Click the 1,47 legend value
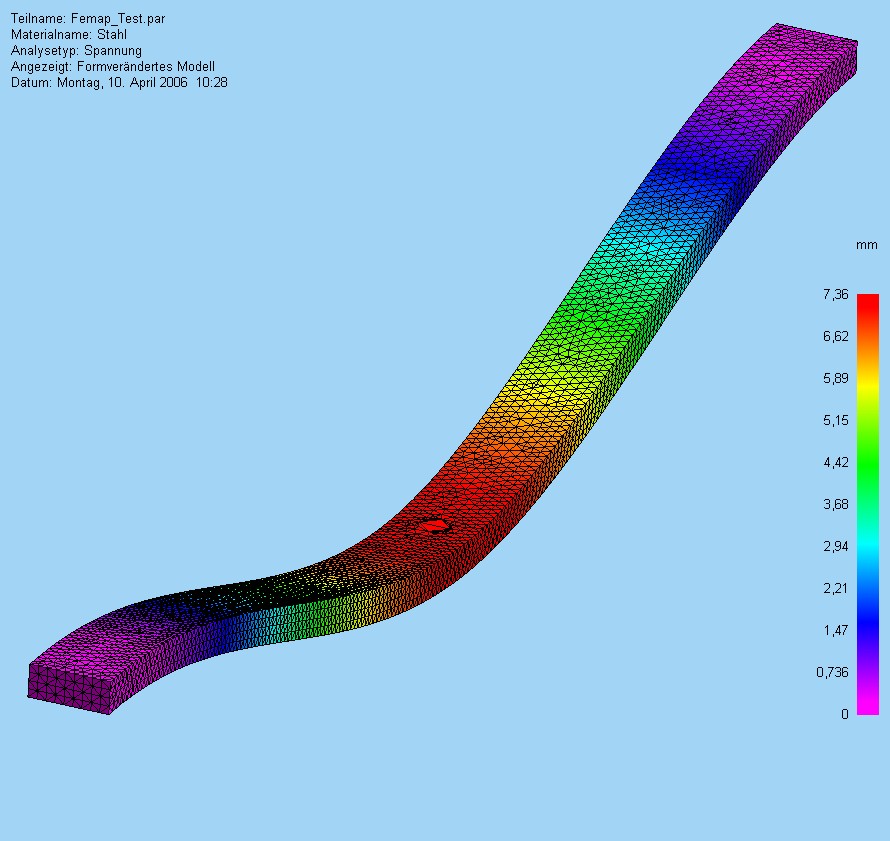 point(836,630)
